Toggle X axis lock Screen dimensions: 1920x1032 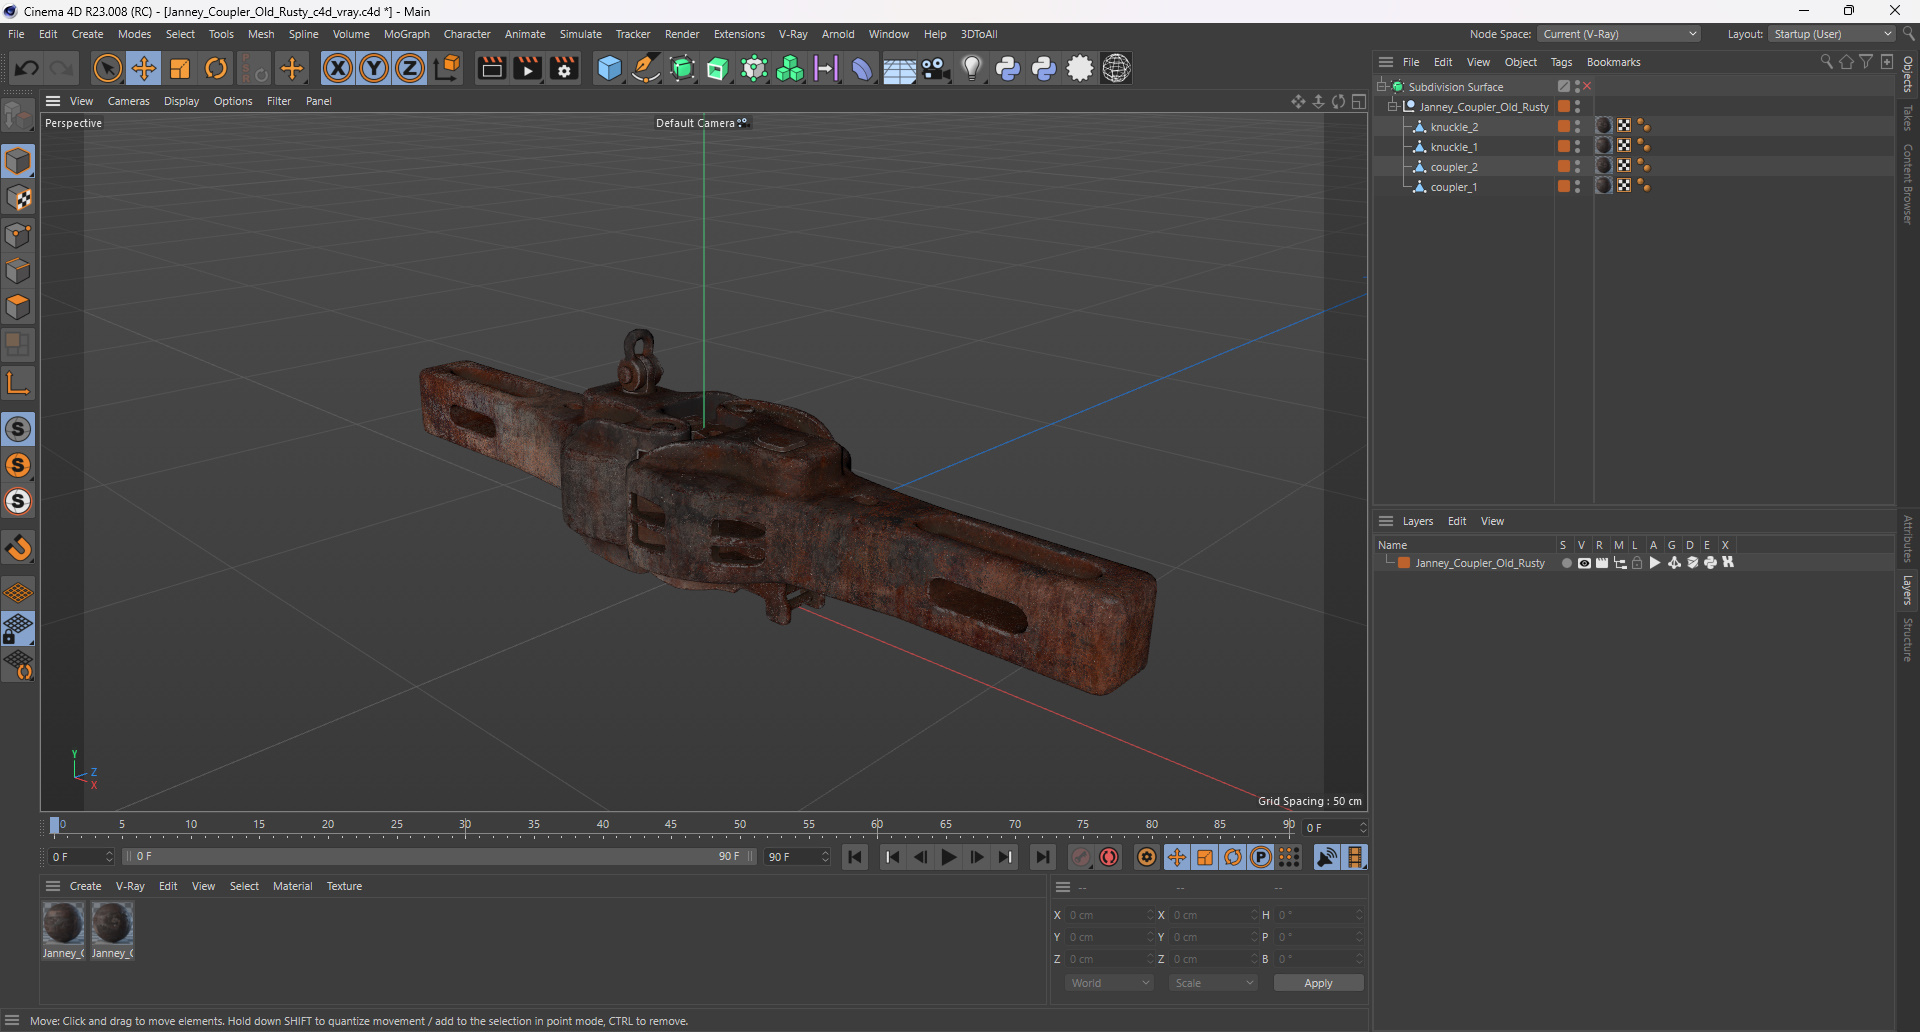(338, 68)
